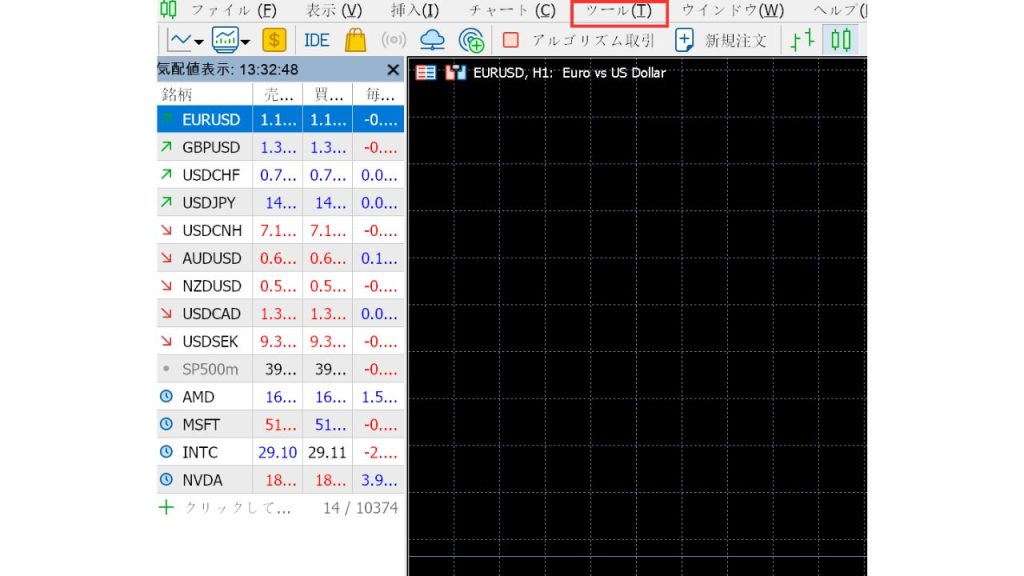This screenshot has height=576, width=1024.
Task: Close the 気配値表示 quotes panel via X
Action: pyautogui.click(x=392, y=70)
